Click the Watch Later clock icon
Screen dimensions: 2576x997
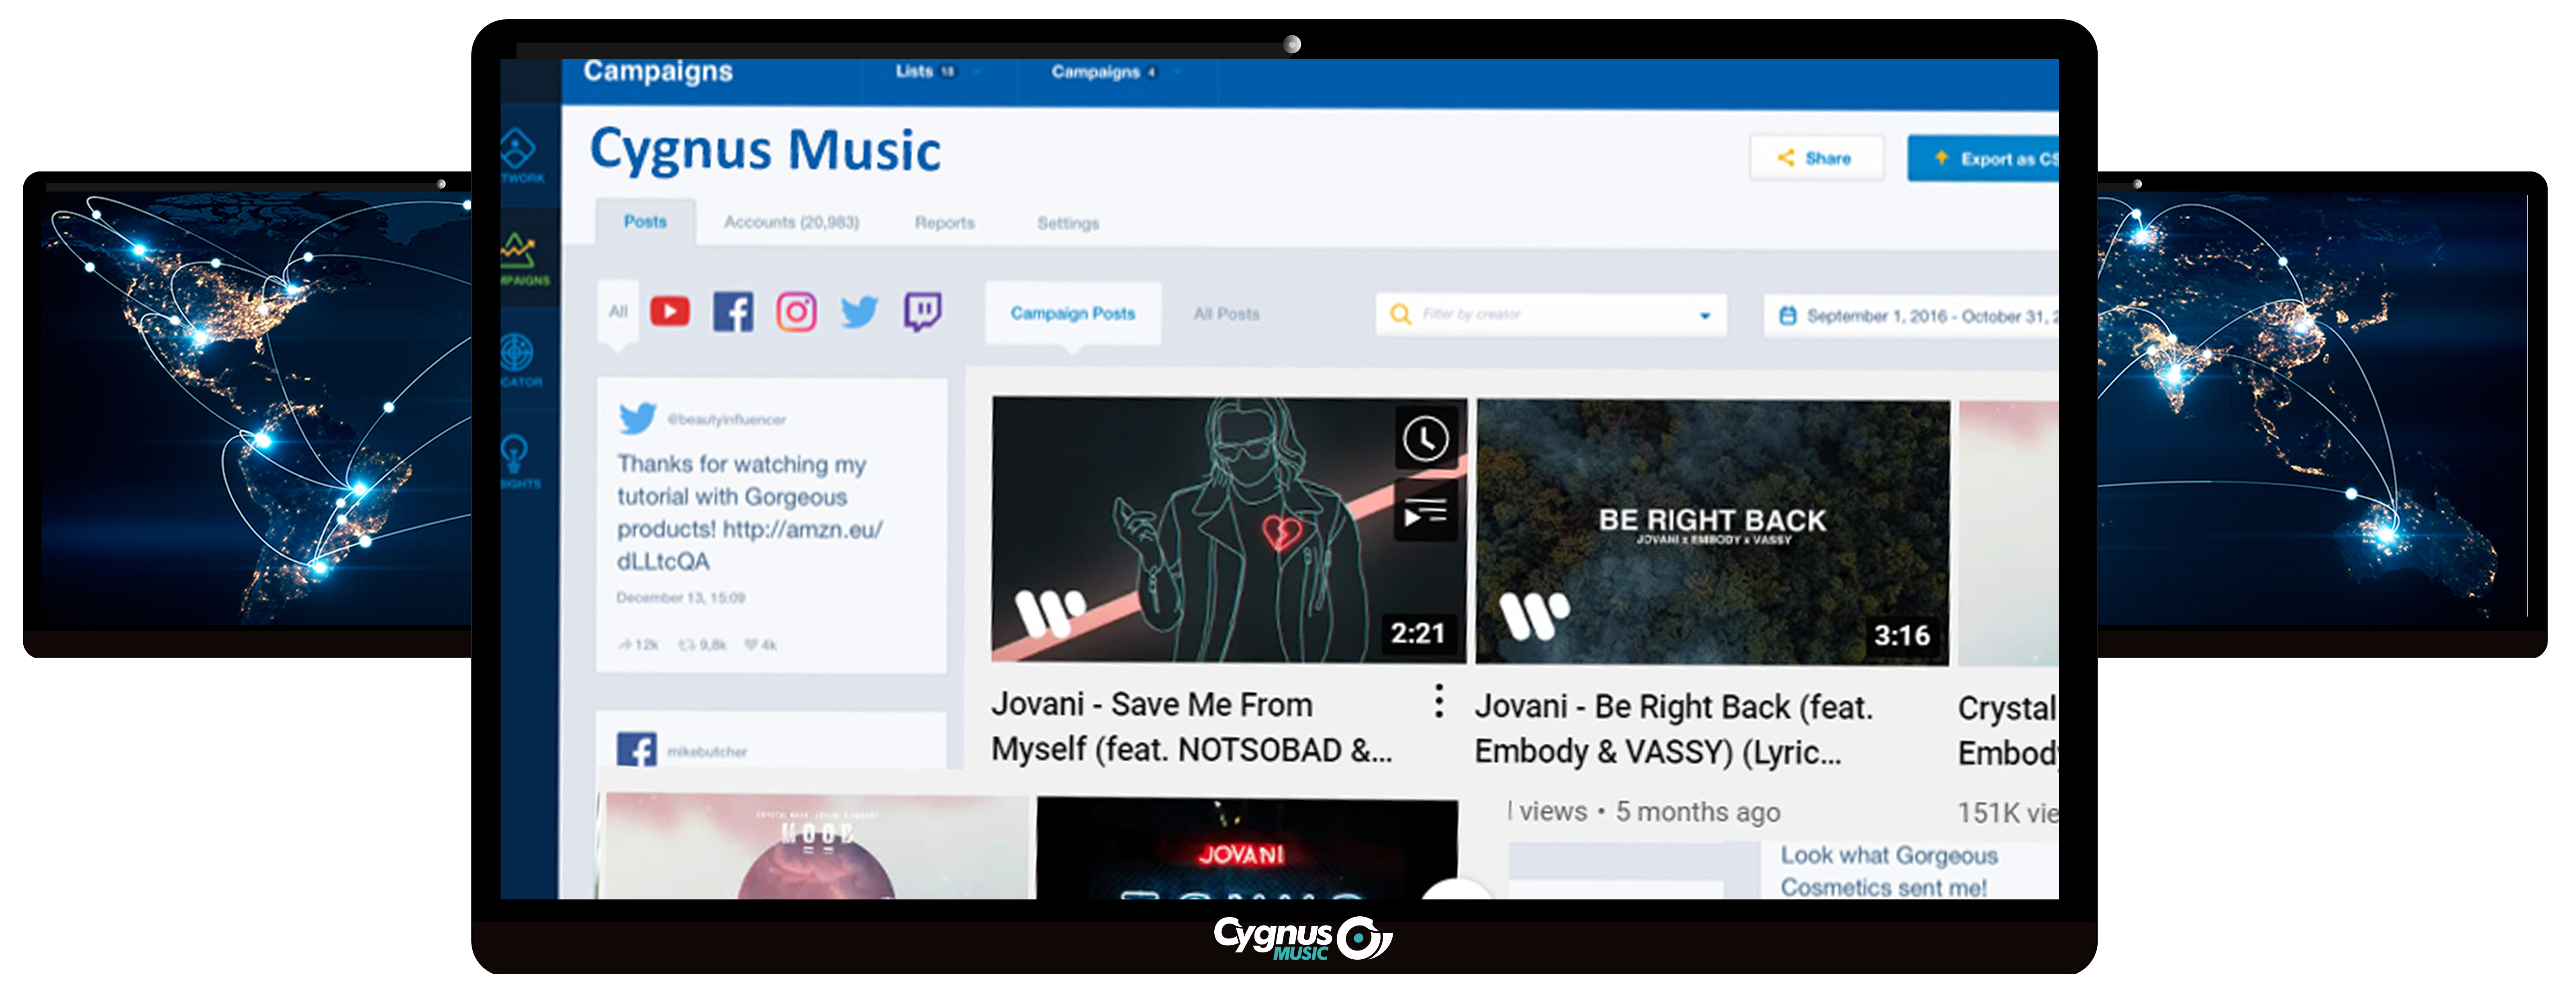(x=1425, y=438)
